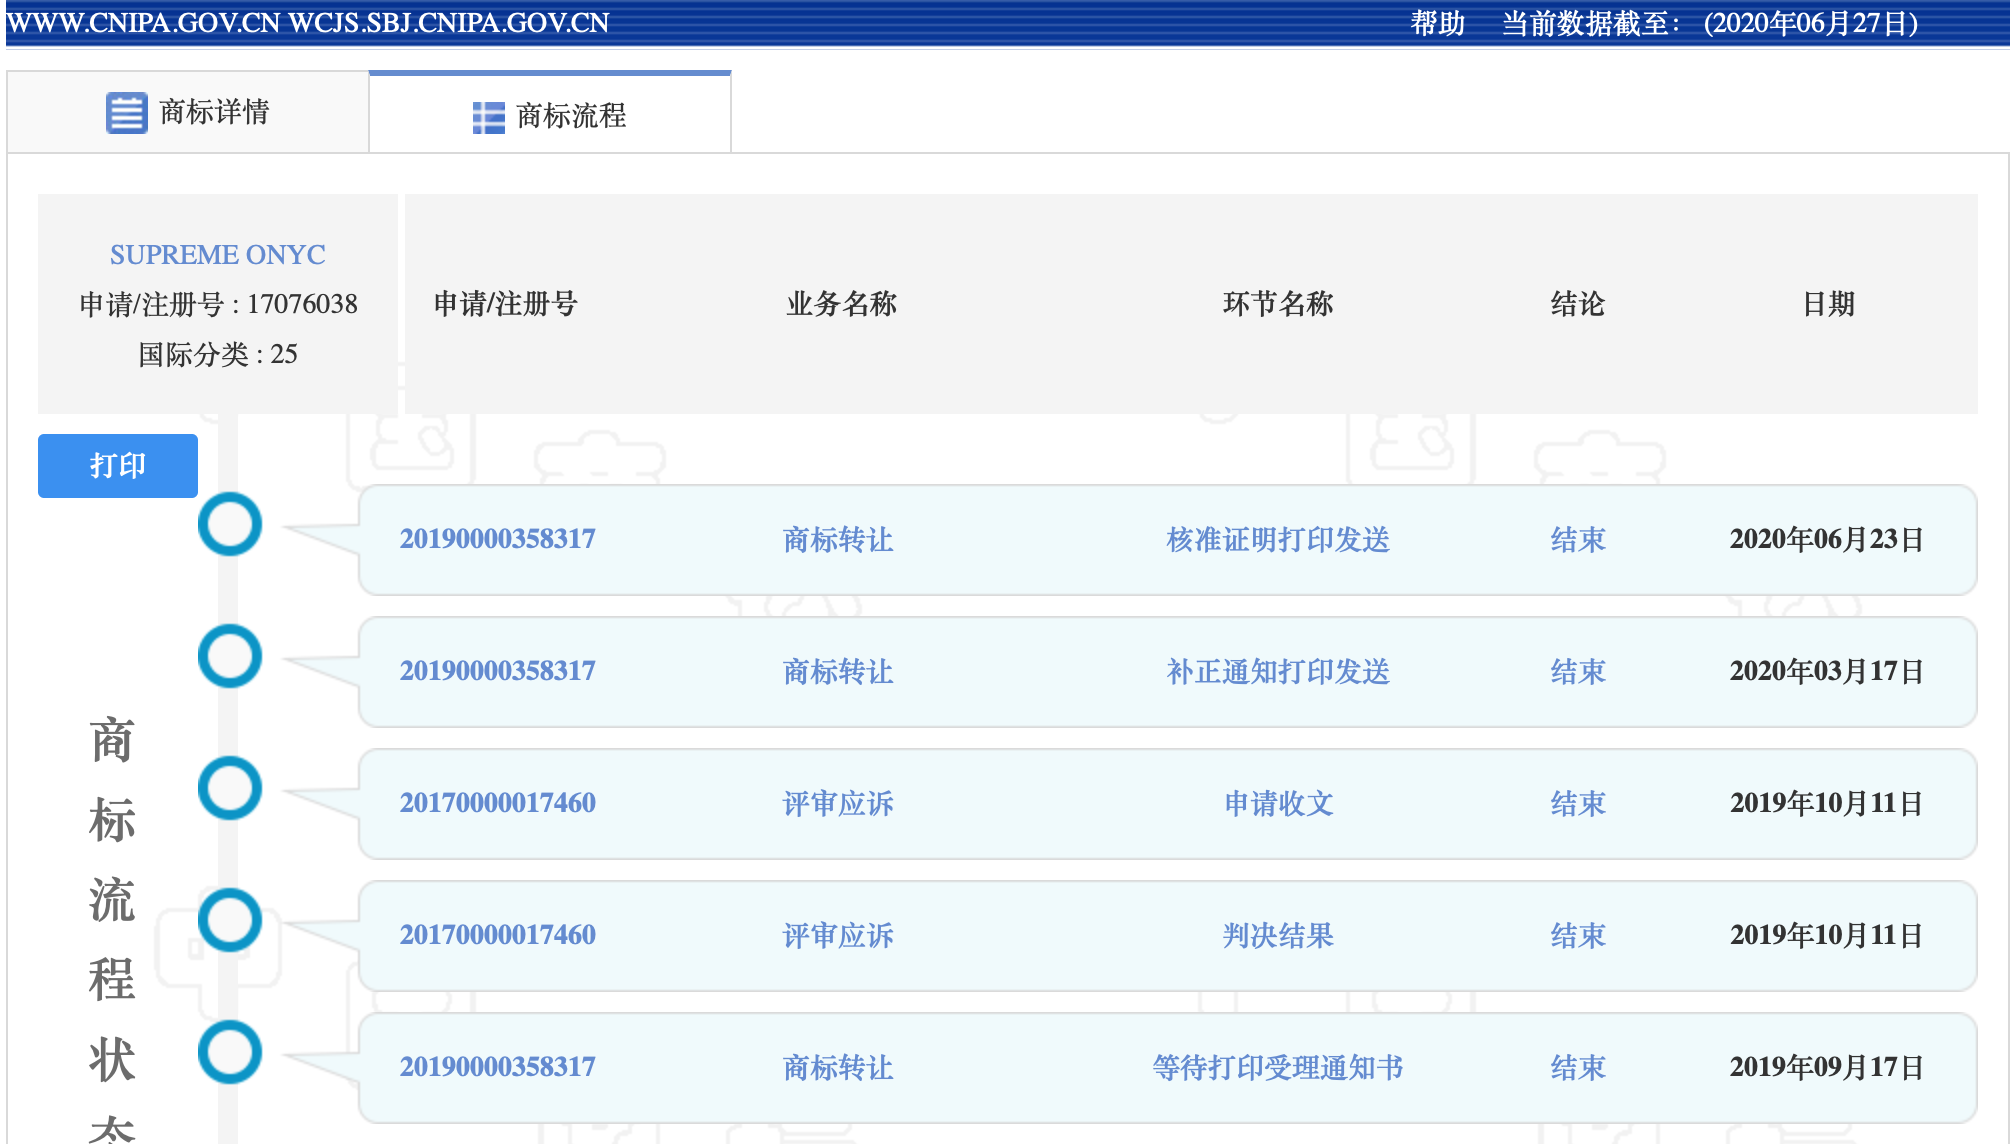Click 申请收文 step link
The height and width of the screenshot is (1144, 2014).
1277,804
